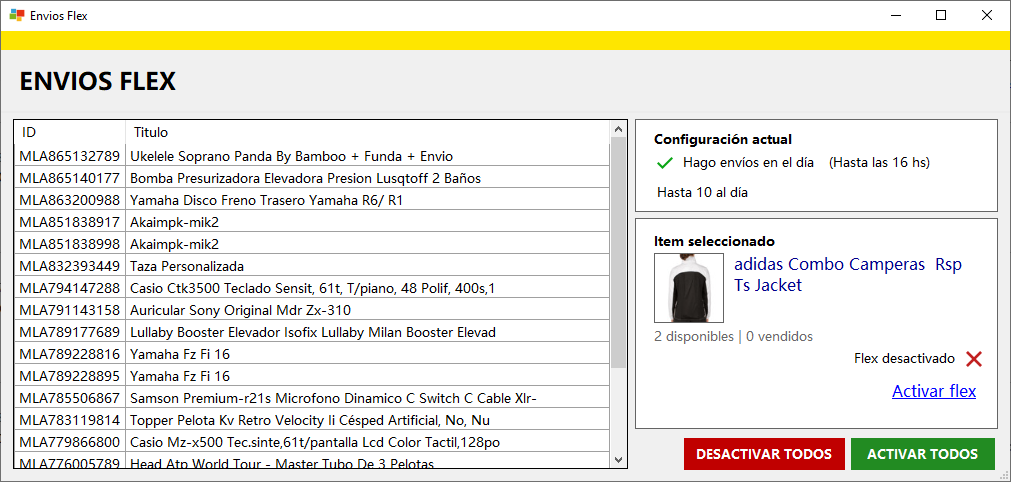Maximize the Envios Flex window

point(941,15)
